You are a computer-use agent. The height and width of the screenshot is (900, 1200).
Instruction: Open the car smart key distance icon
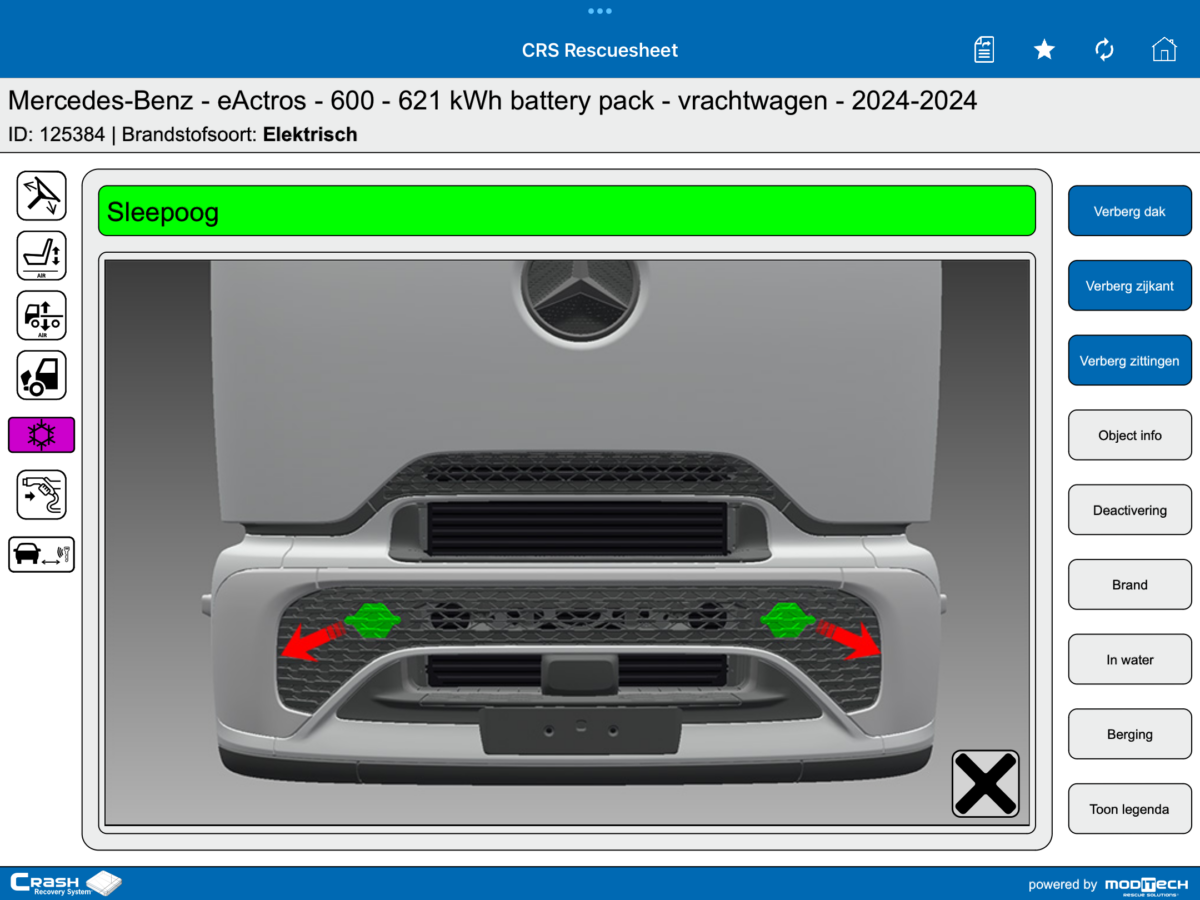click(x=41, y=554)
